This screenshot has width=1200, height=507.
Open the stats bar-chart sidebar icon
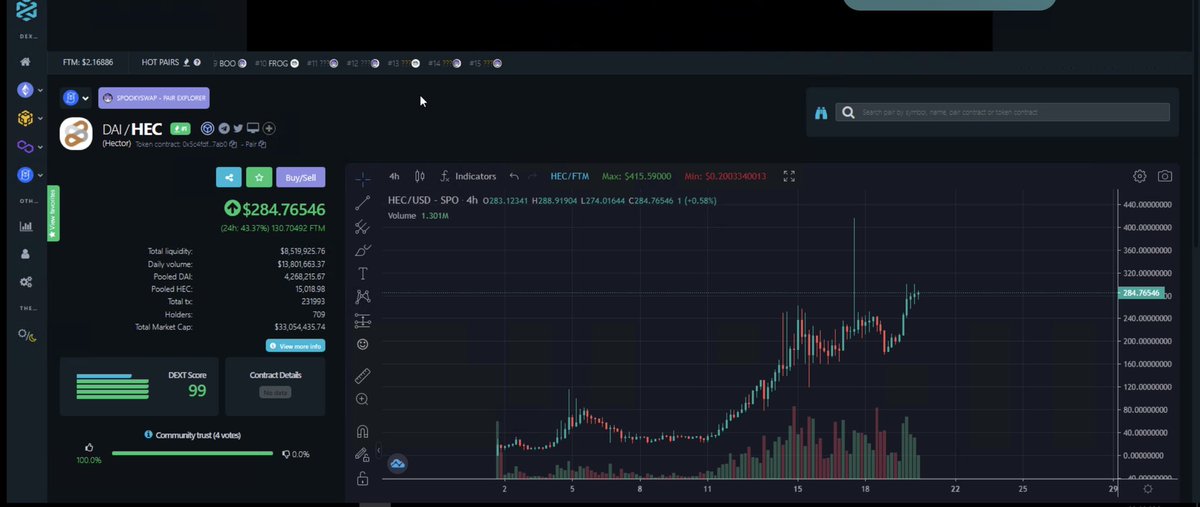(25, 226)
